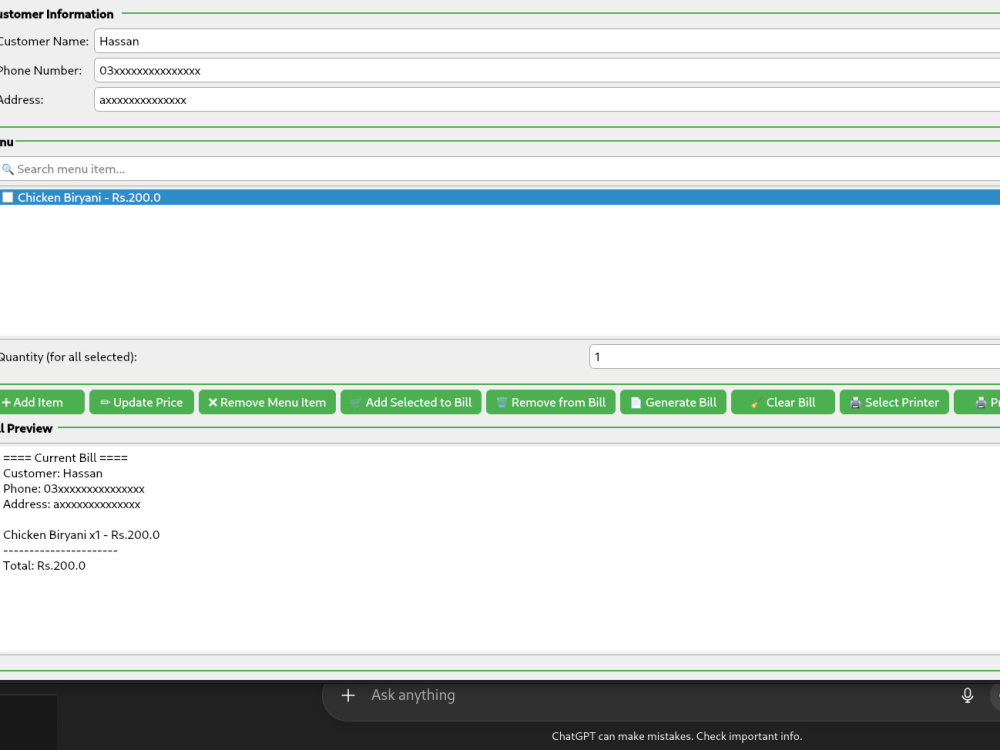Focus the Address field
The image size is (1000, 750).
coord(547,99)
